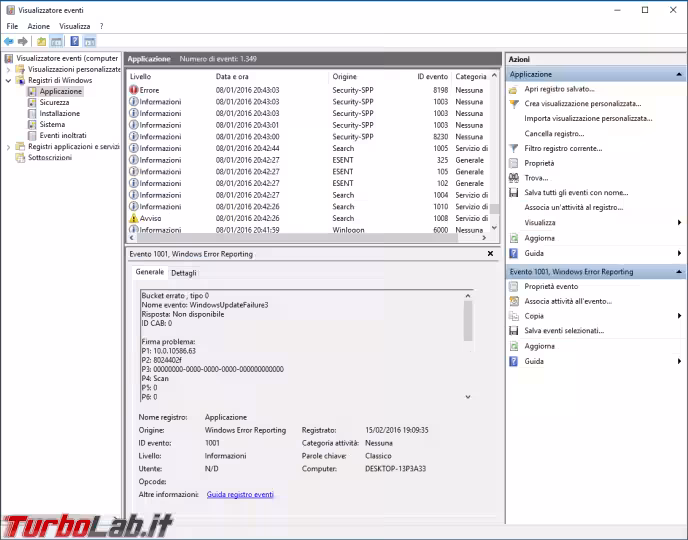Switch to the Dettagli tab

coord(184,273)
